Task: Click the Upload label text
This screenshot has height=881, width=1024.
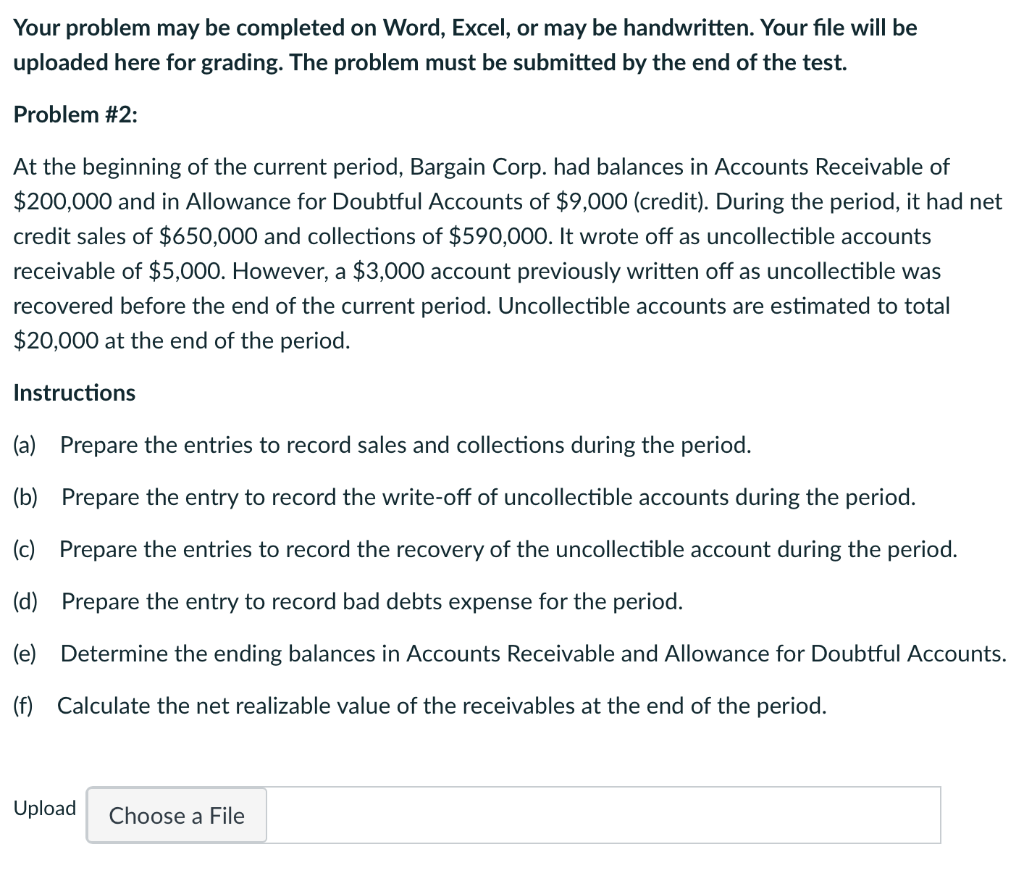Action: 43,808
